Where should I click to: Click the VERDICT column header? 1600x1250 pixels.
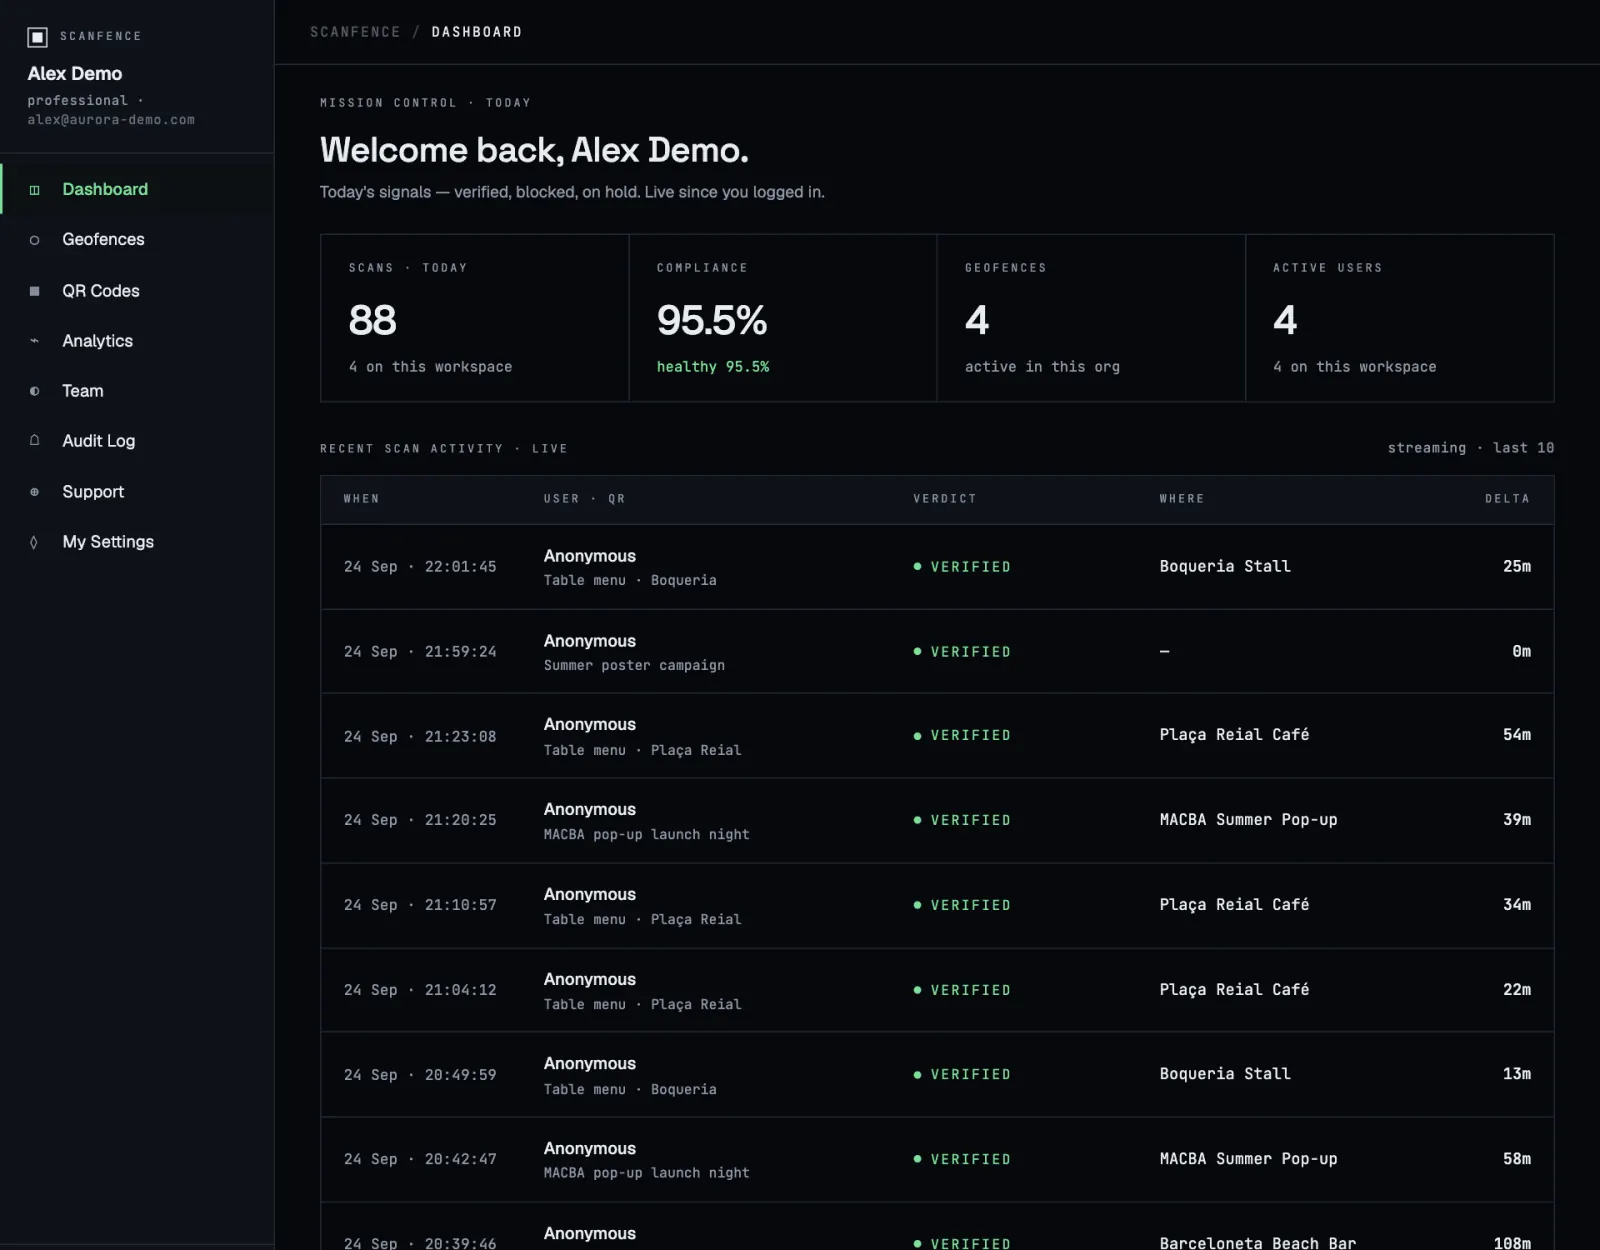945,499
